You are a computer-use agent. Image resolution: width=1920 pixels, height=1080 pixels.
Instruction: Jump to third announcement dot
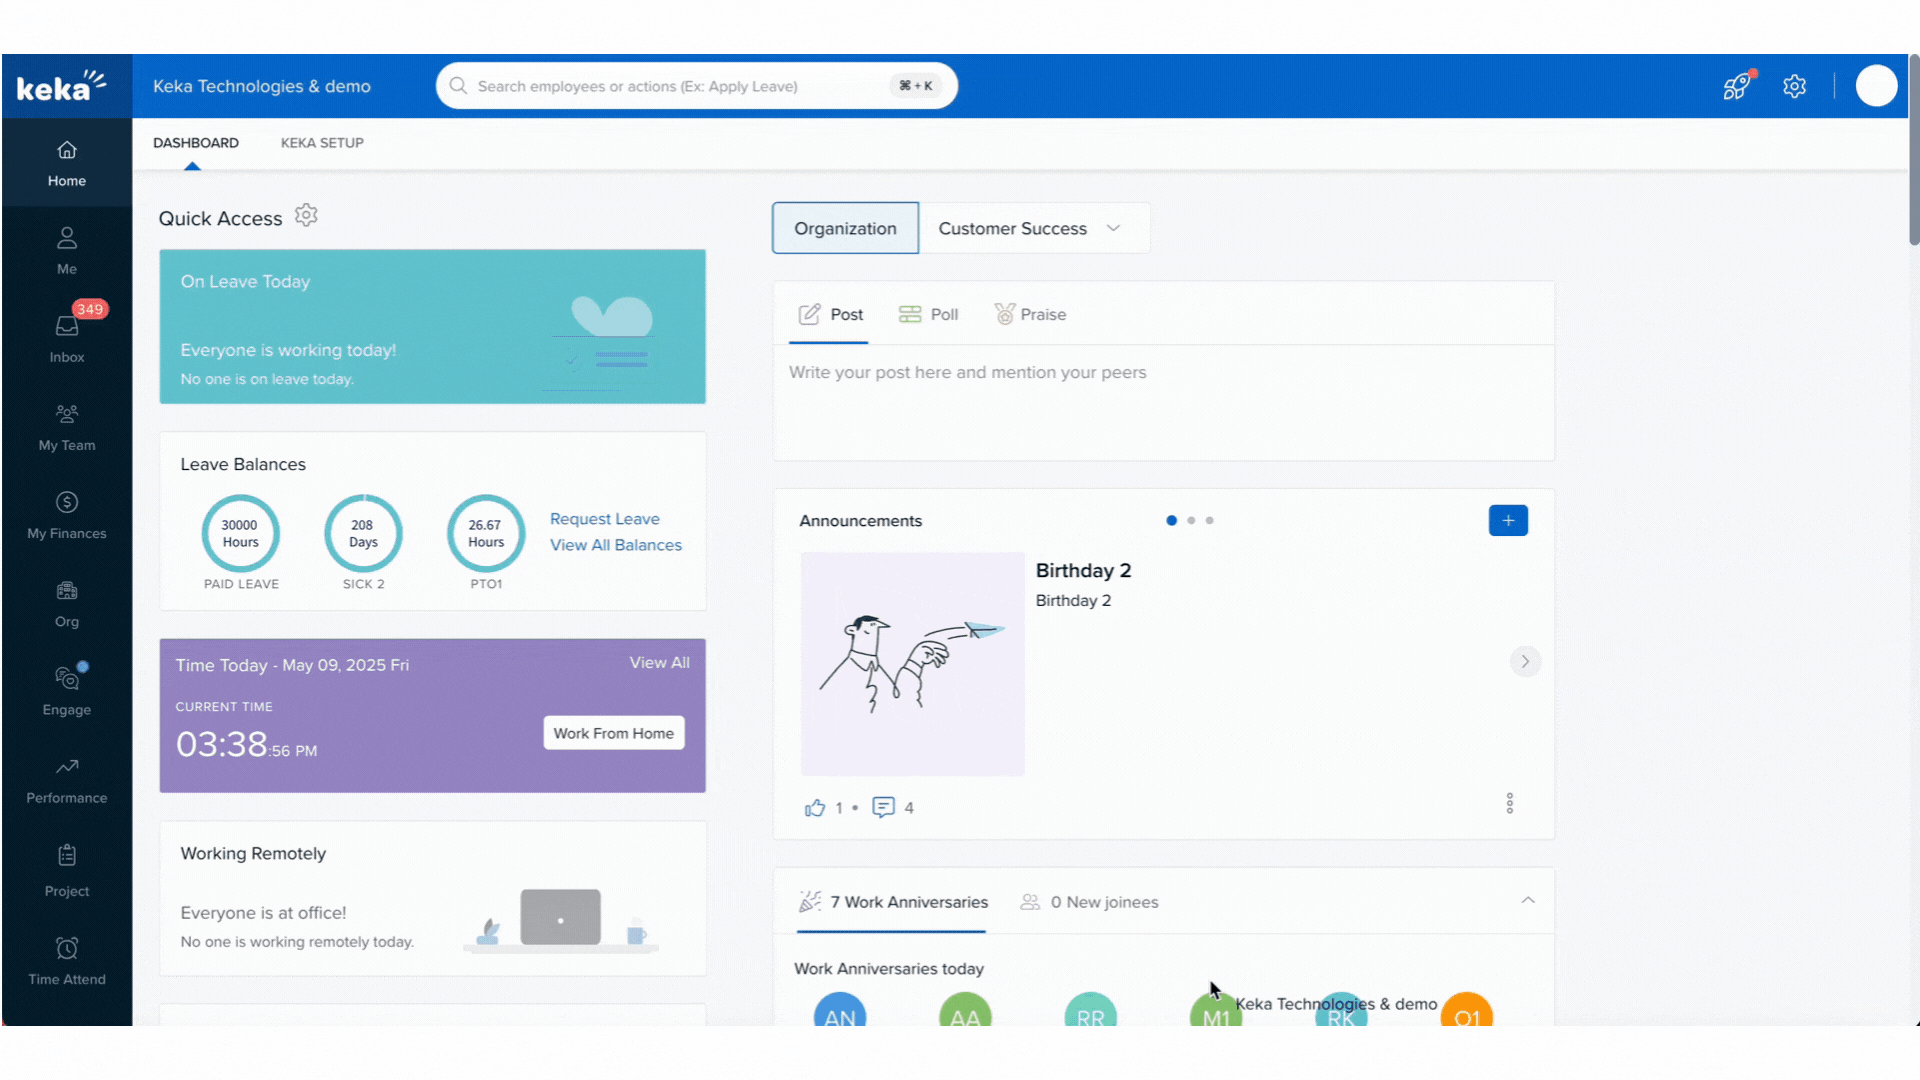1209,521
